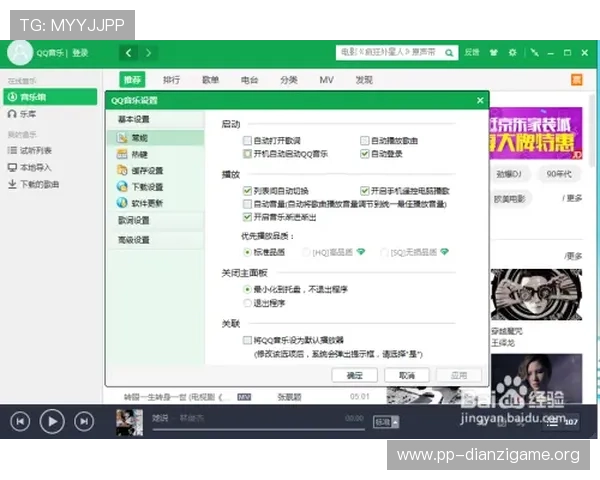The width and height of the screenshot is (600, 480).
Task: Switch to MV tab
Action: pos(326,80)
